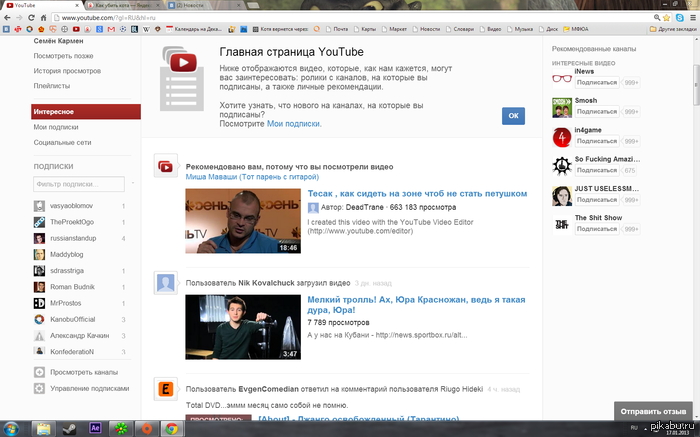
Task: Click the EvgenComedian orange avatar icon
Action: coord(166,388)
